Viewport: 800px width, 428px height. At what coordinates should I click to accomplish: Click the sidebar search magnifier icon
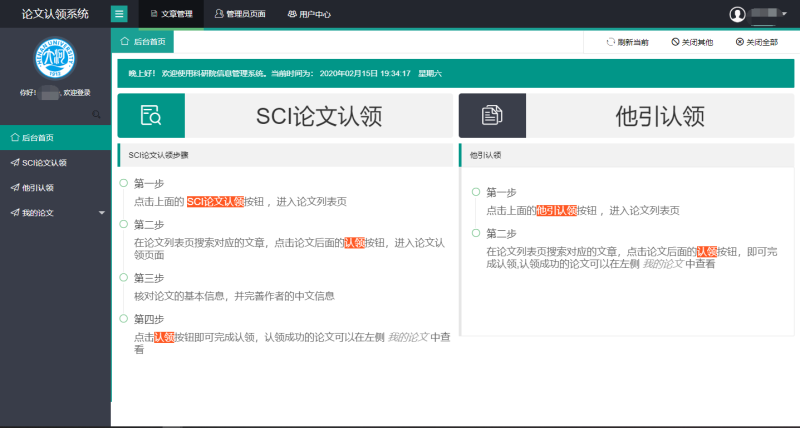(x=96, y=115)
